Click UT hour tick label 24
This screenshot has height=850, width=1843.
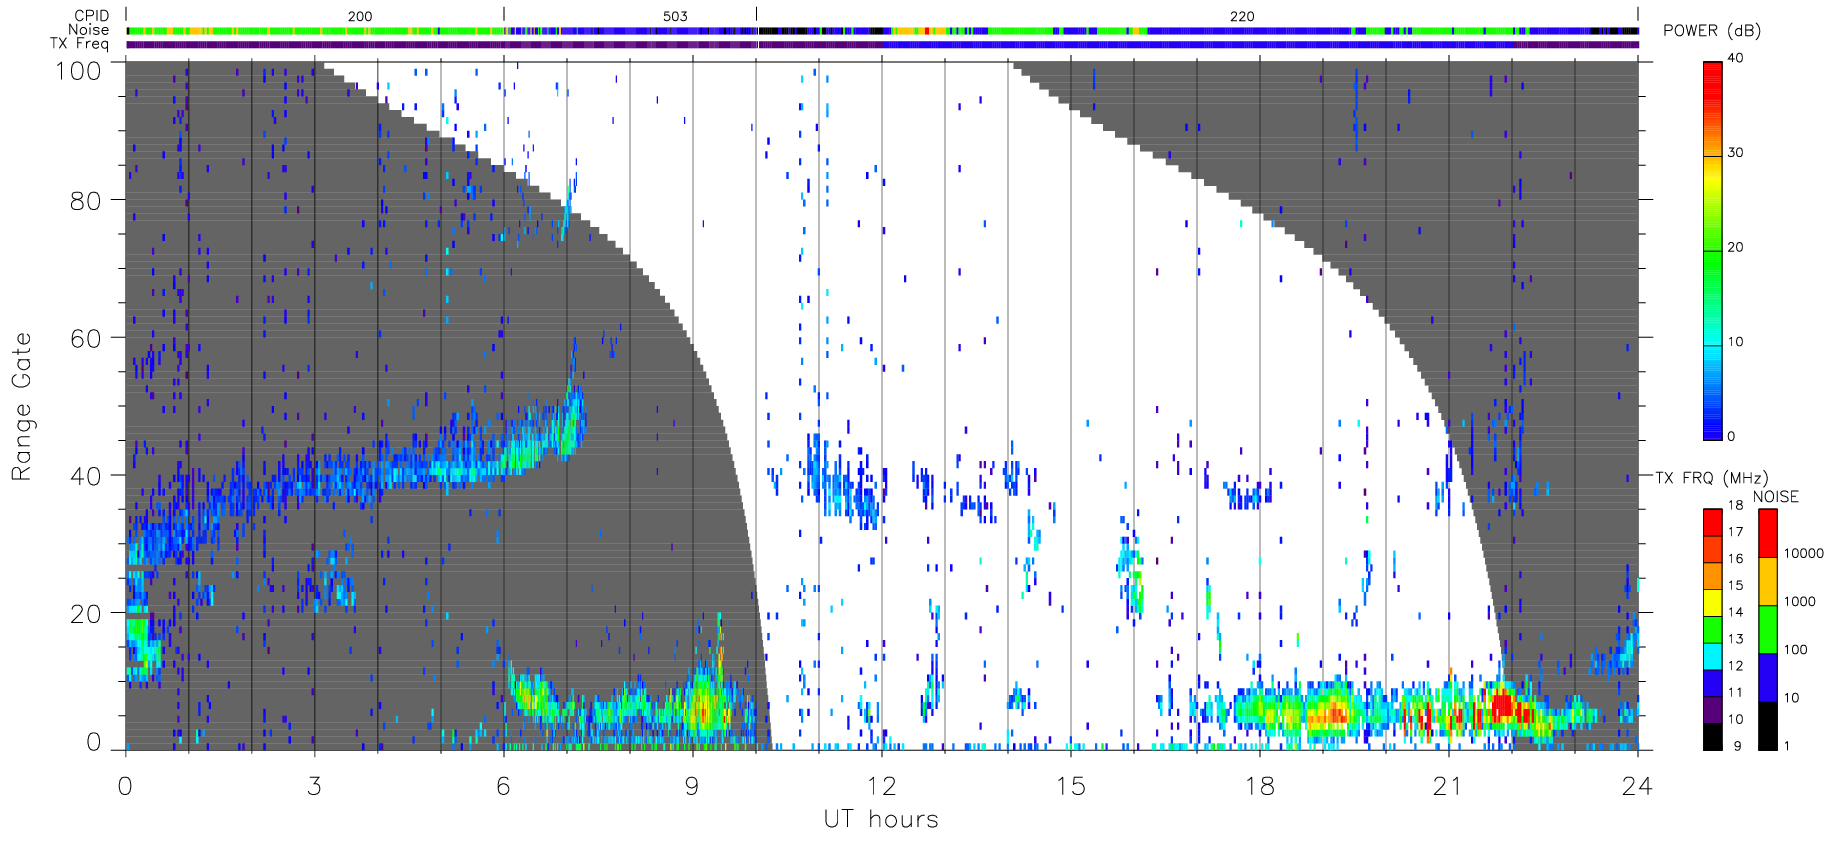1637,787
